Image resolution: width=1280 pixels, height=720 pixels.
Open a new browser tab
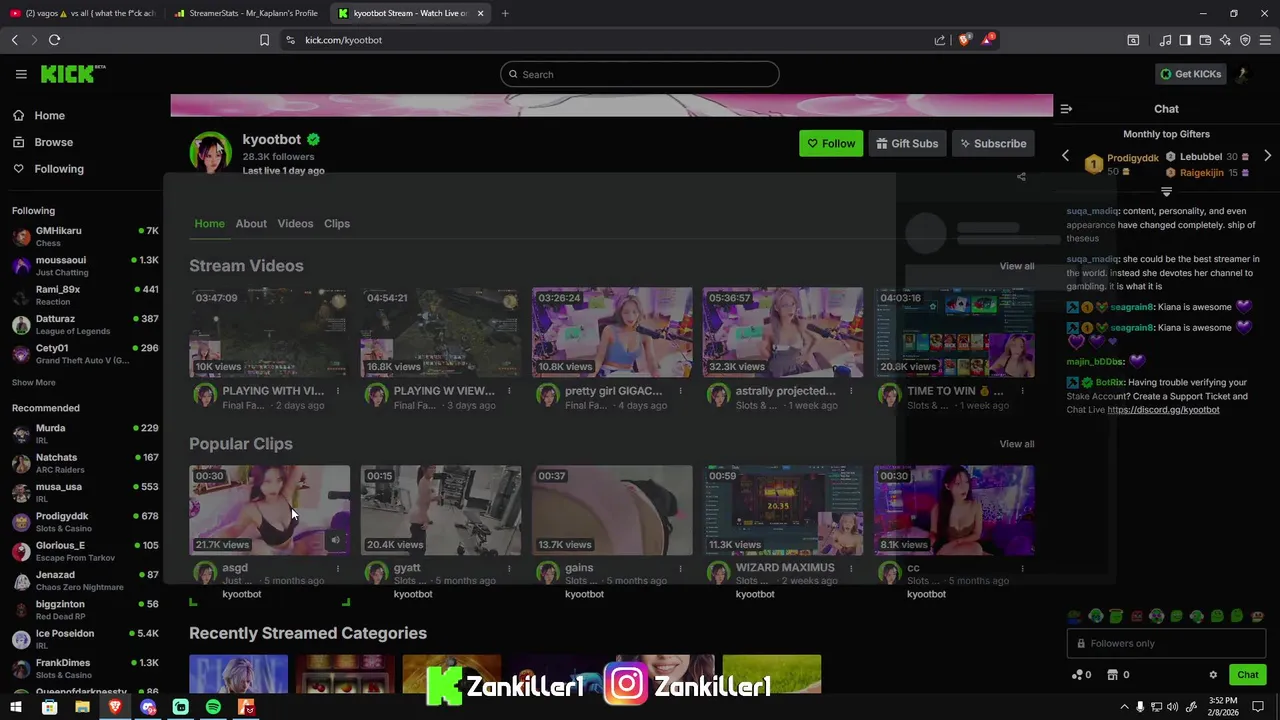click(505, 13)
